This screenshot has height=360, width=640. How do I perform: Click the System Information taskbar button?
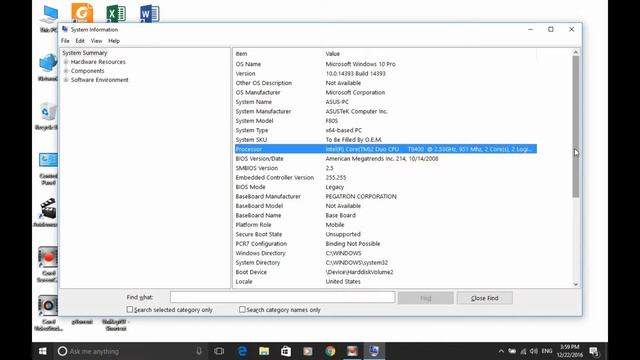point(374,351)
